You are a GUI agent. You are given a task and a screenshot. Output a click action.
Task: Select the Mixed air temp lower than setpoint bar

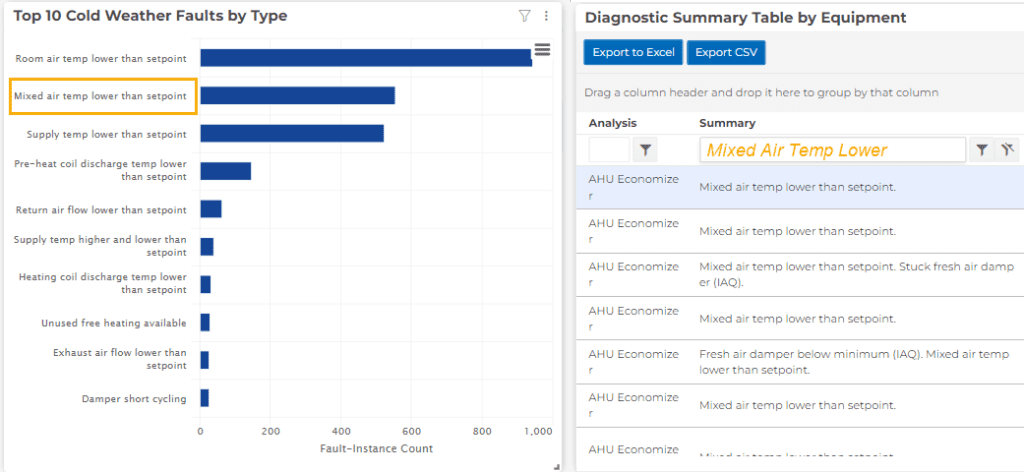coord(297,95)
